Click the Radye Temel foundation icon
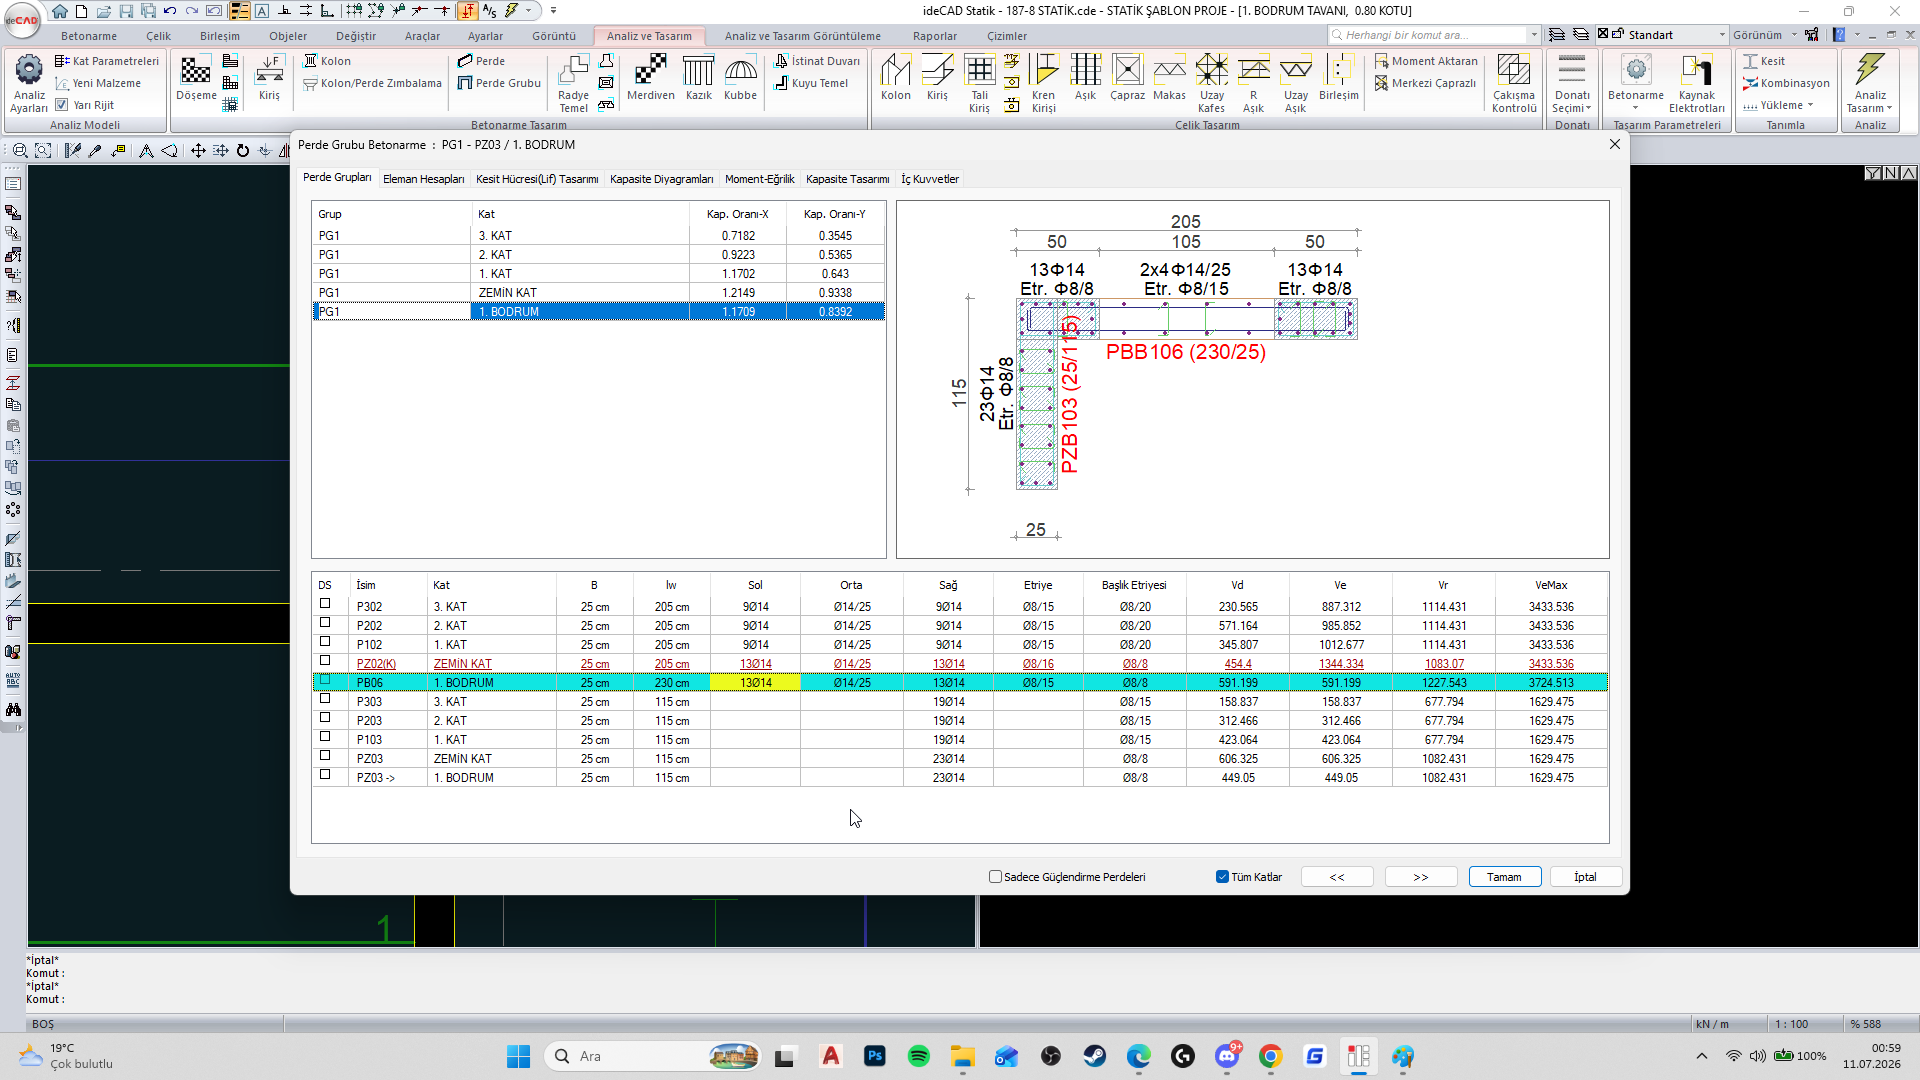1920x1080 pixels. click(573, 83)
